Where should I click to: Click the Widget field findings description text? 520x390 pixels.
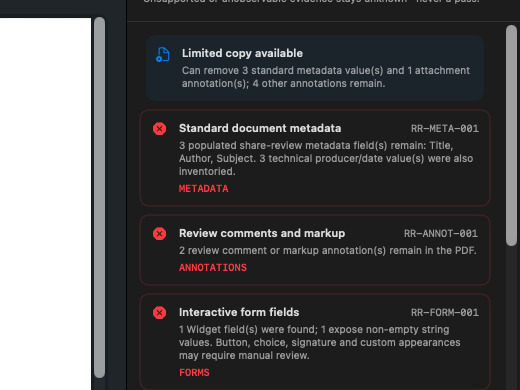pos(319,342)
